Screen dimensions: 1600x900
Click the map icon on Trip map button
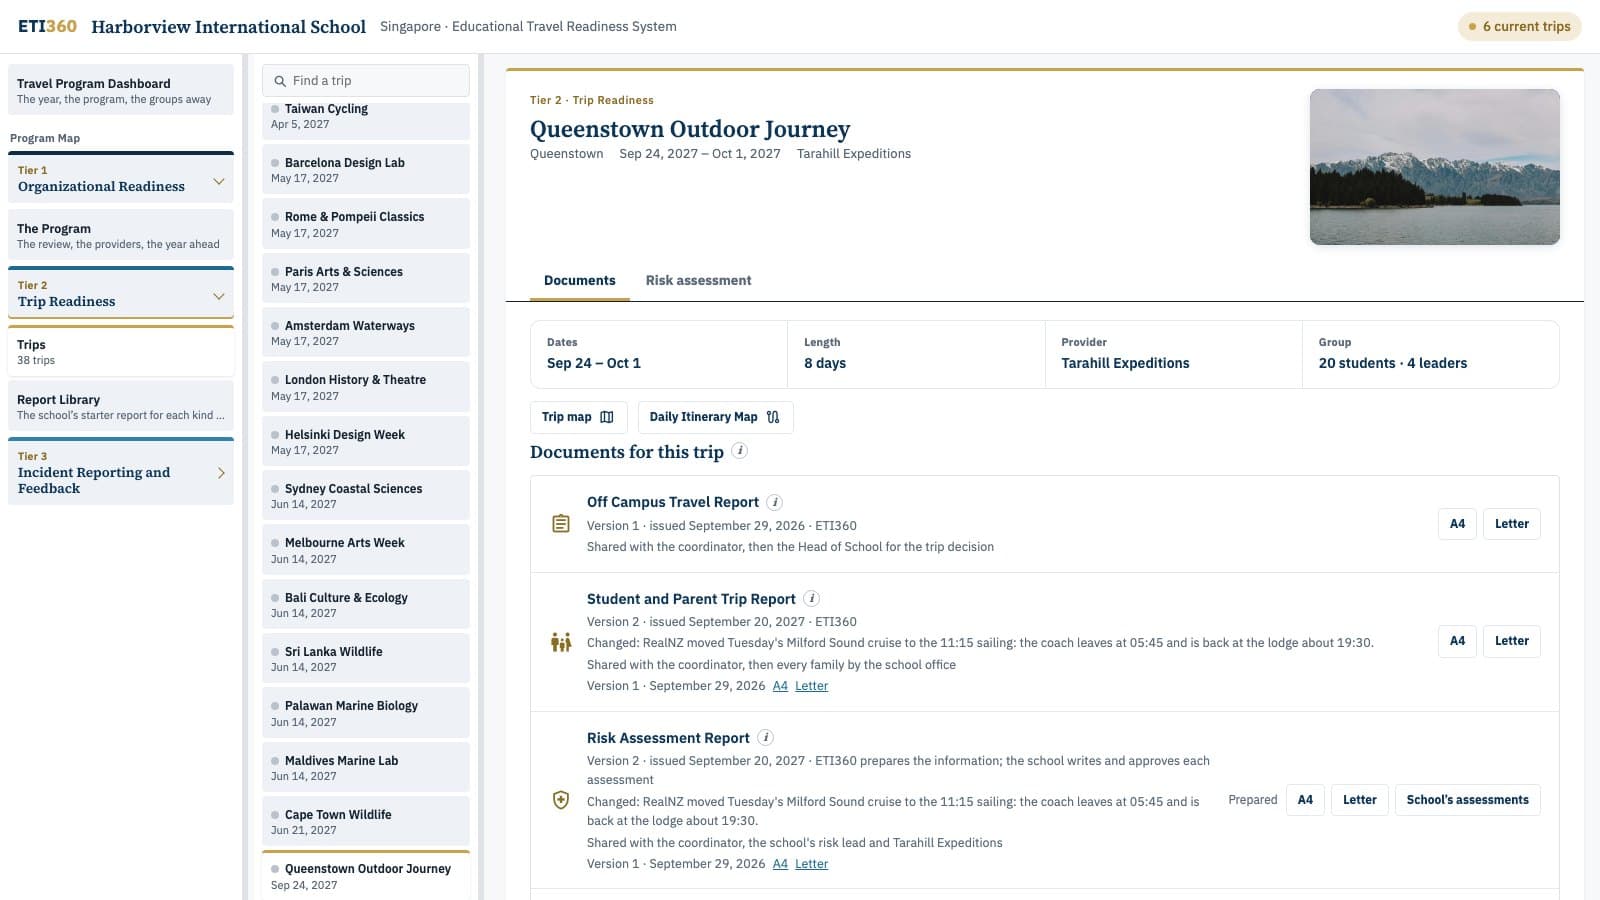tap(607, 417)
